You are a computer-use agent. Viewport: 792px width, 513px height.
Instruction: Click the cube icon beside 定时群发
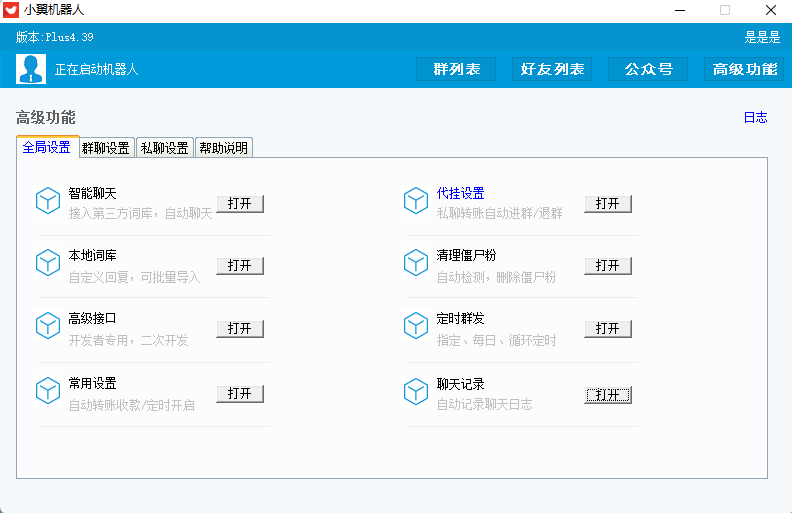click(x=416, y=326)
